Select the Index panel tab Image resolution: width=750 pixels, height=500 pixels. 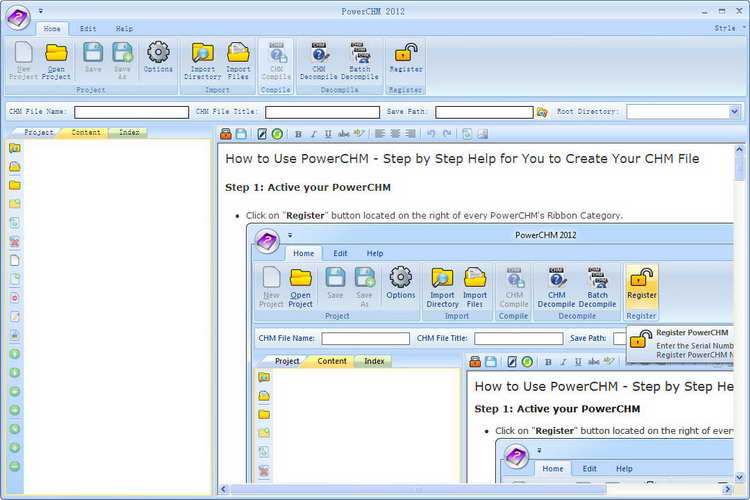[129, 133]
